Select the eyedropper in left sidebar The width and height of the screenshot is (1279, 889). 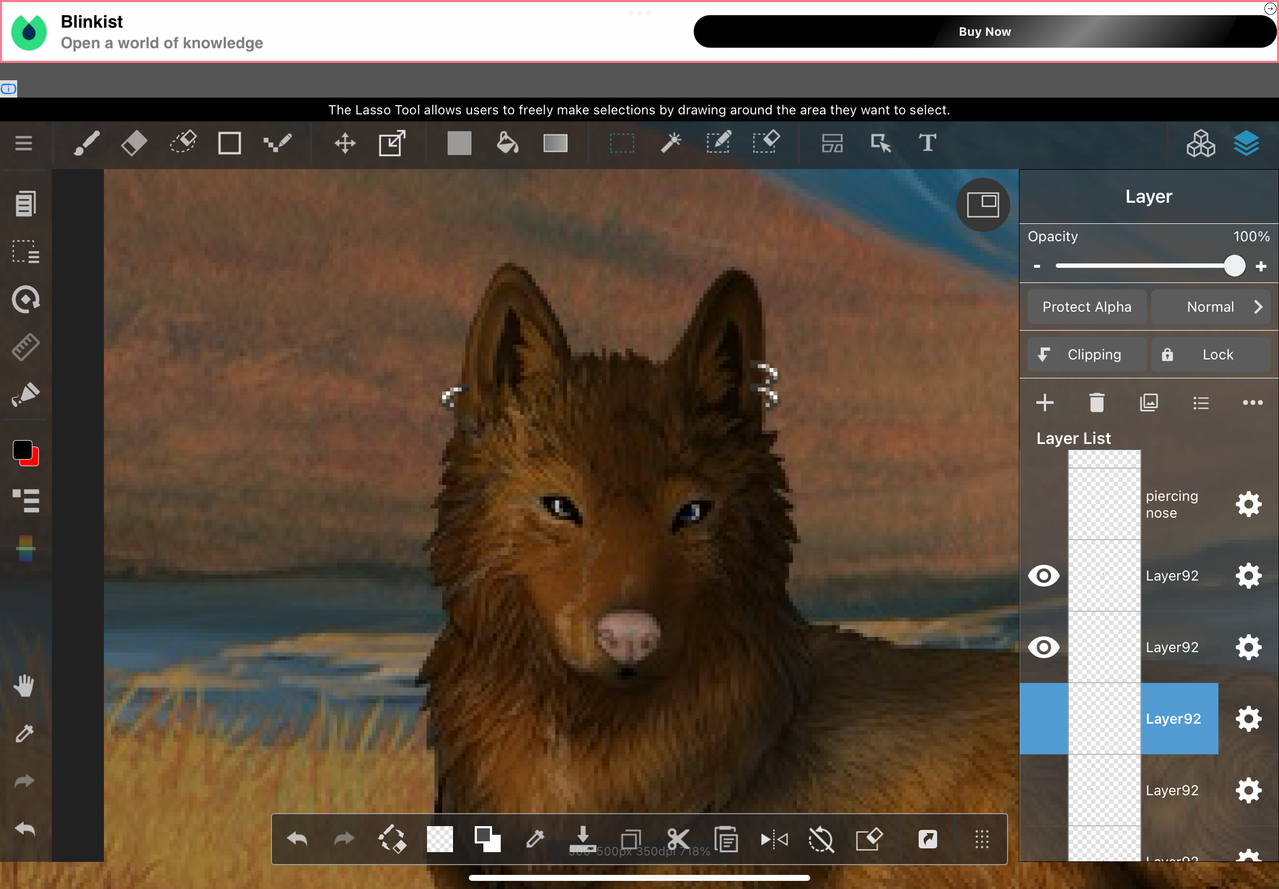[25, 734]
